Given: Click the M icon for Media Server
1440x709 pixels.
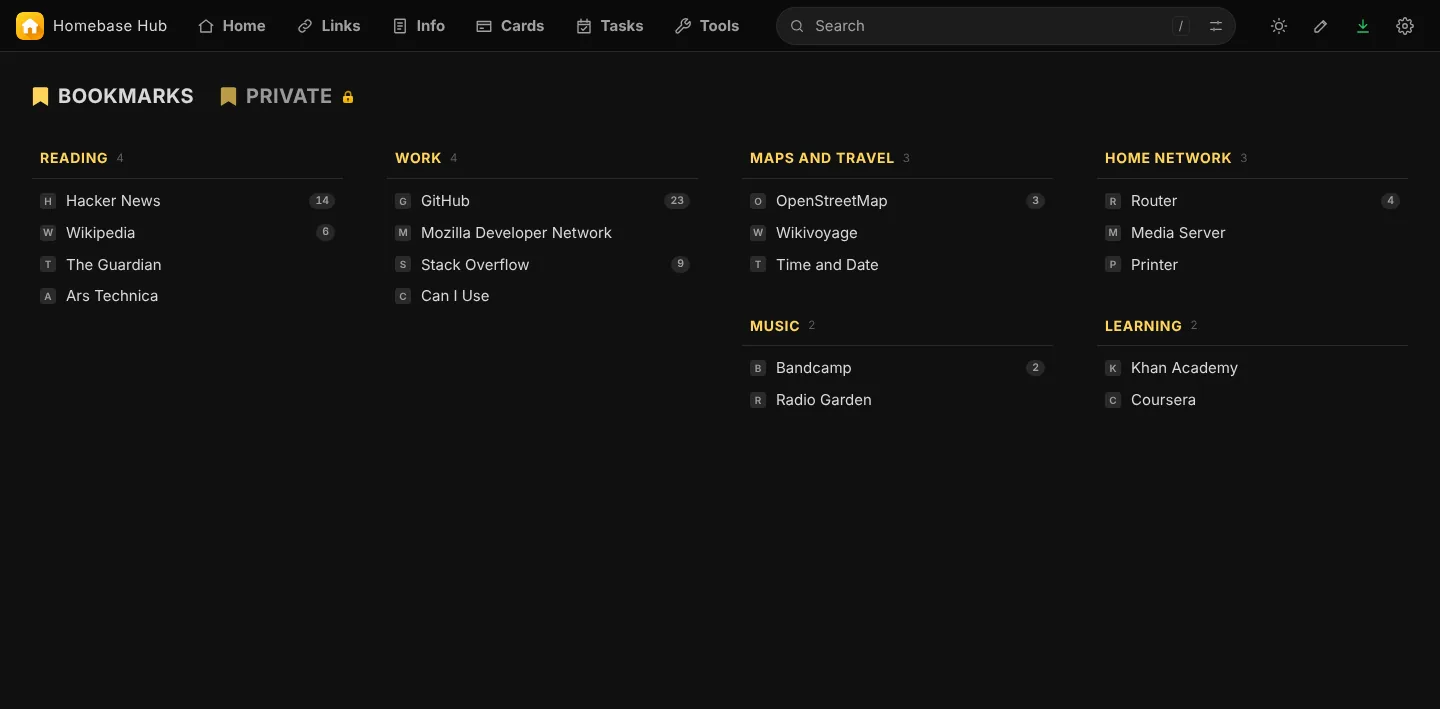Looking at the screenshot, I should [x=1113, y=233].
